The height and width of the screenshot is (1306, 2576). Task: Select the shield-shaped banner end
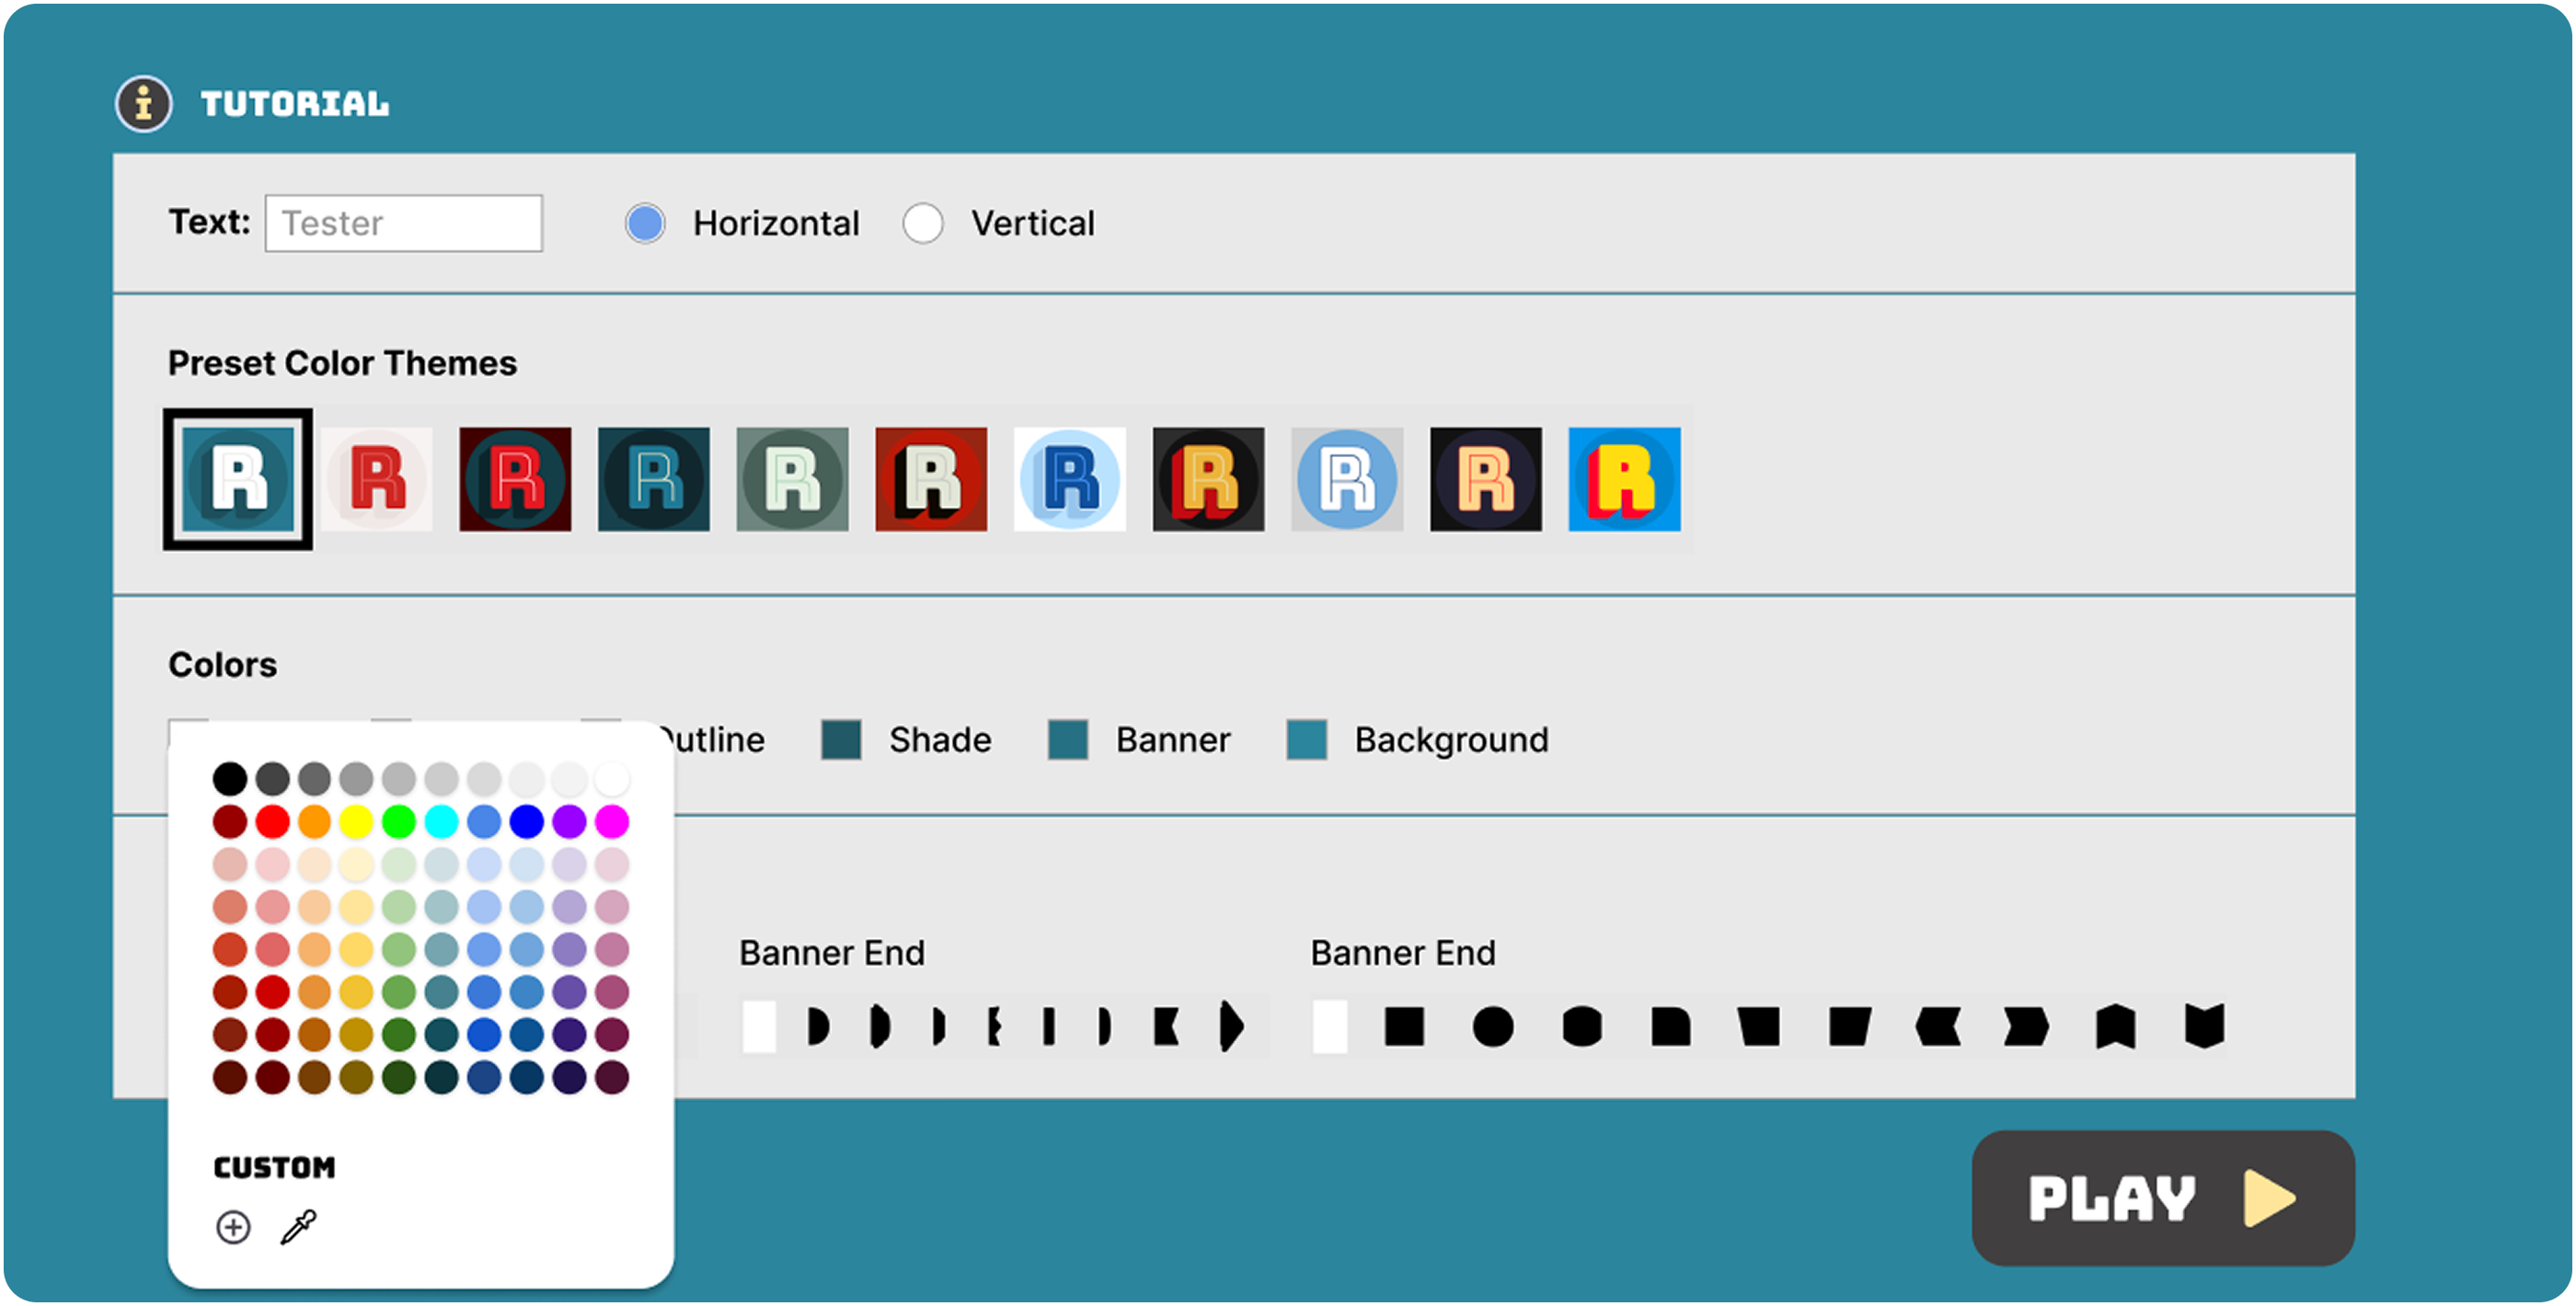(x=2205, y=1026)
